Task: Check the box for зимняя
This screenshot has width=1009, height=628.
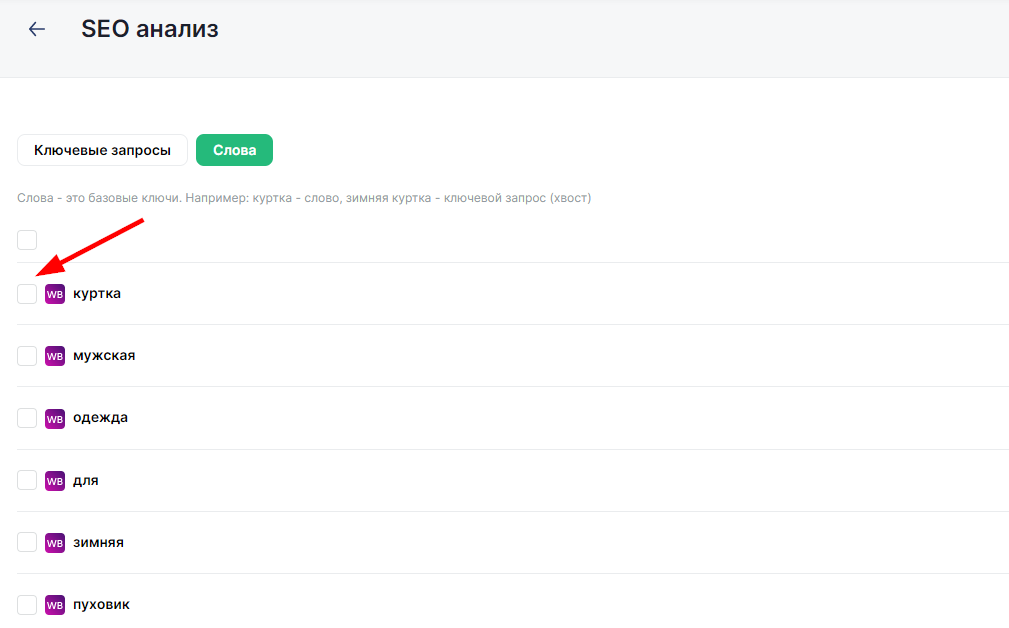Action: pos(27,542)
